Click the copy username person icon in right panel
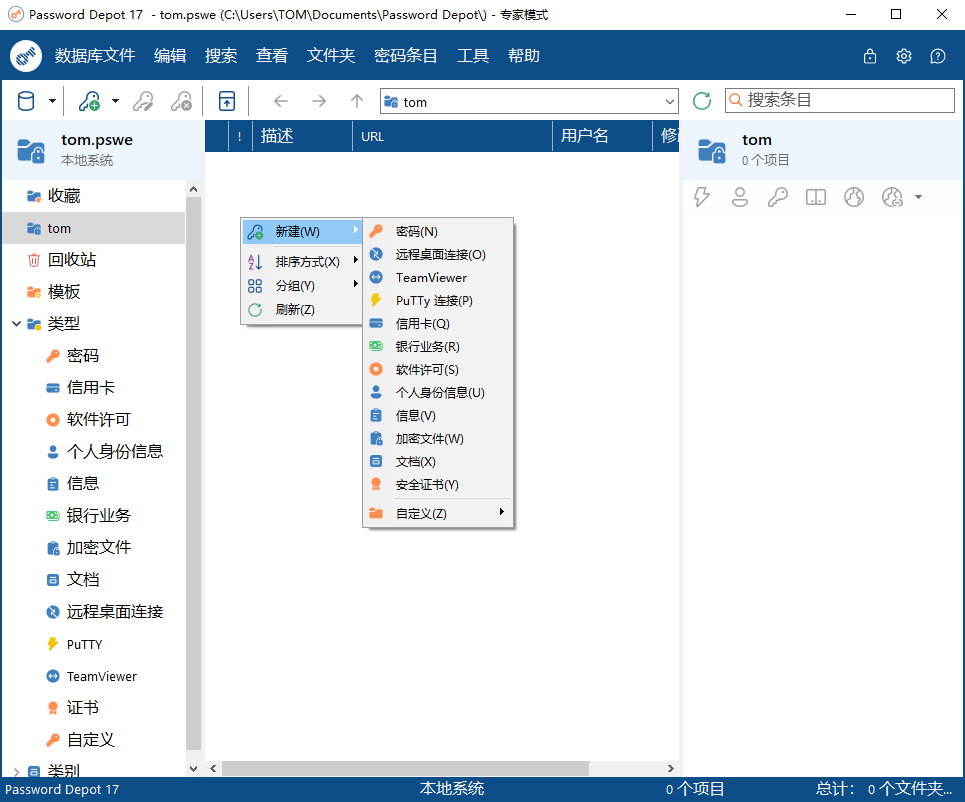Image resolution: width=965 pixels, height=802 pixels. [x=740, y=197]
